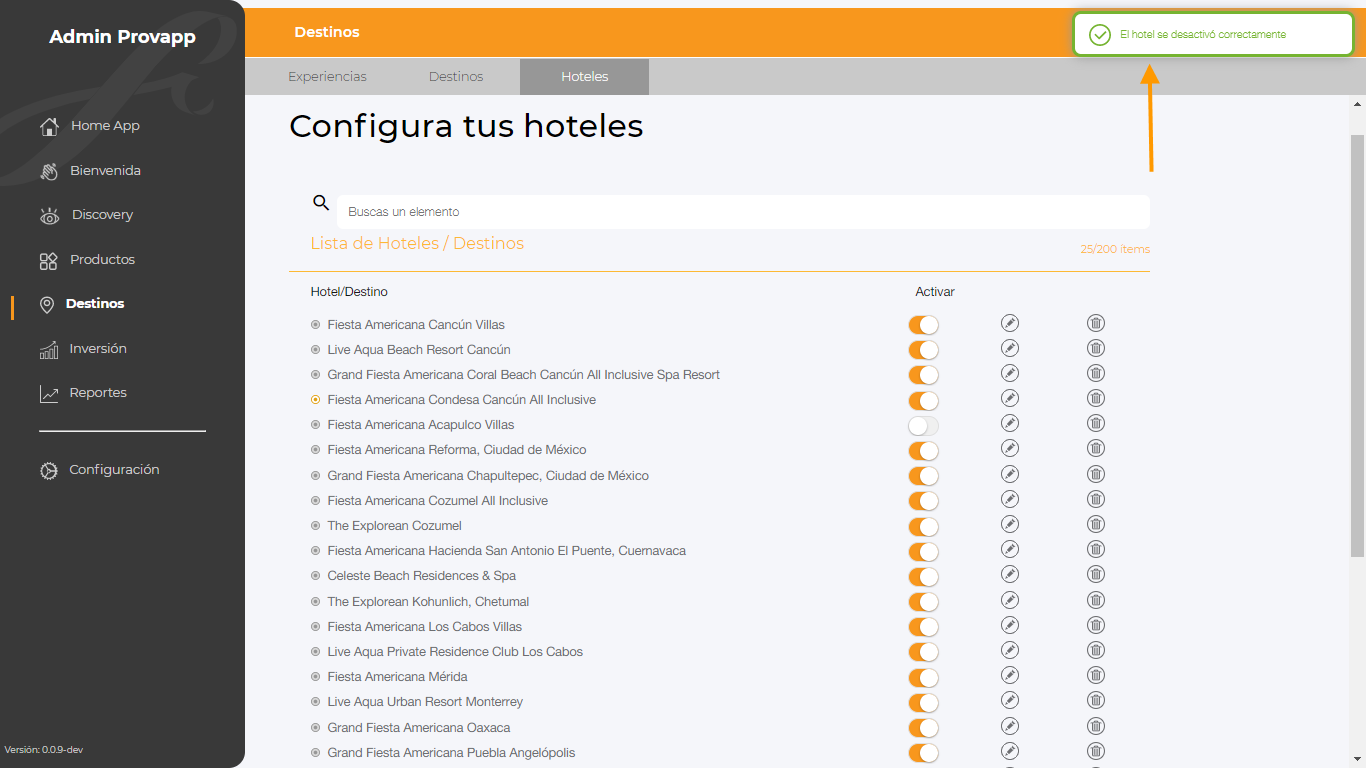Delete Fiesta Americana Cancún Villas
Image resolution: width=1366 pixels, height=768 pixels.
tap(1096, 323)
